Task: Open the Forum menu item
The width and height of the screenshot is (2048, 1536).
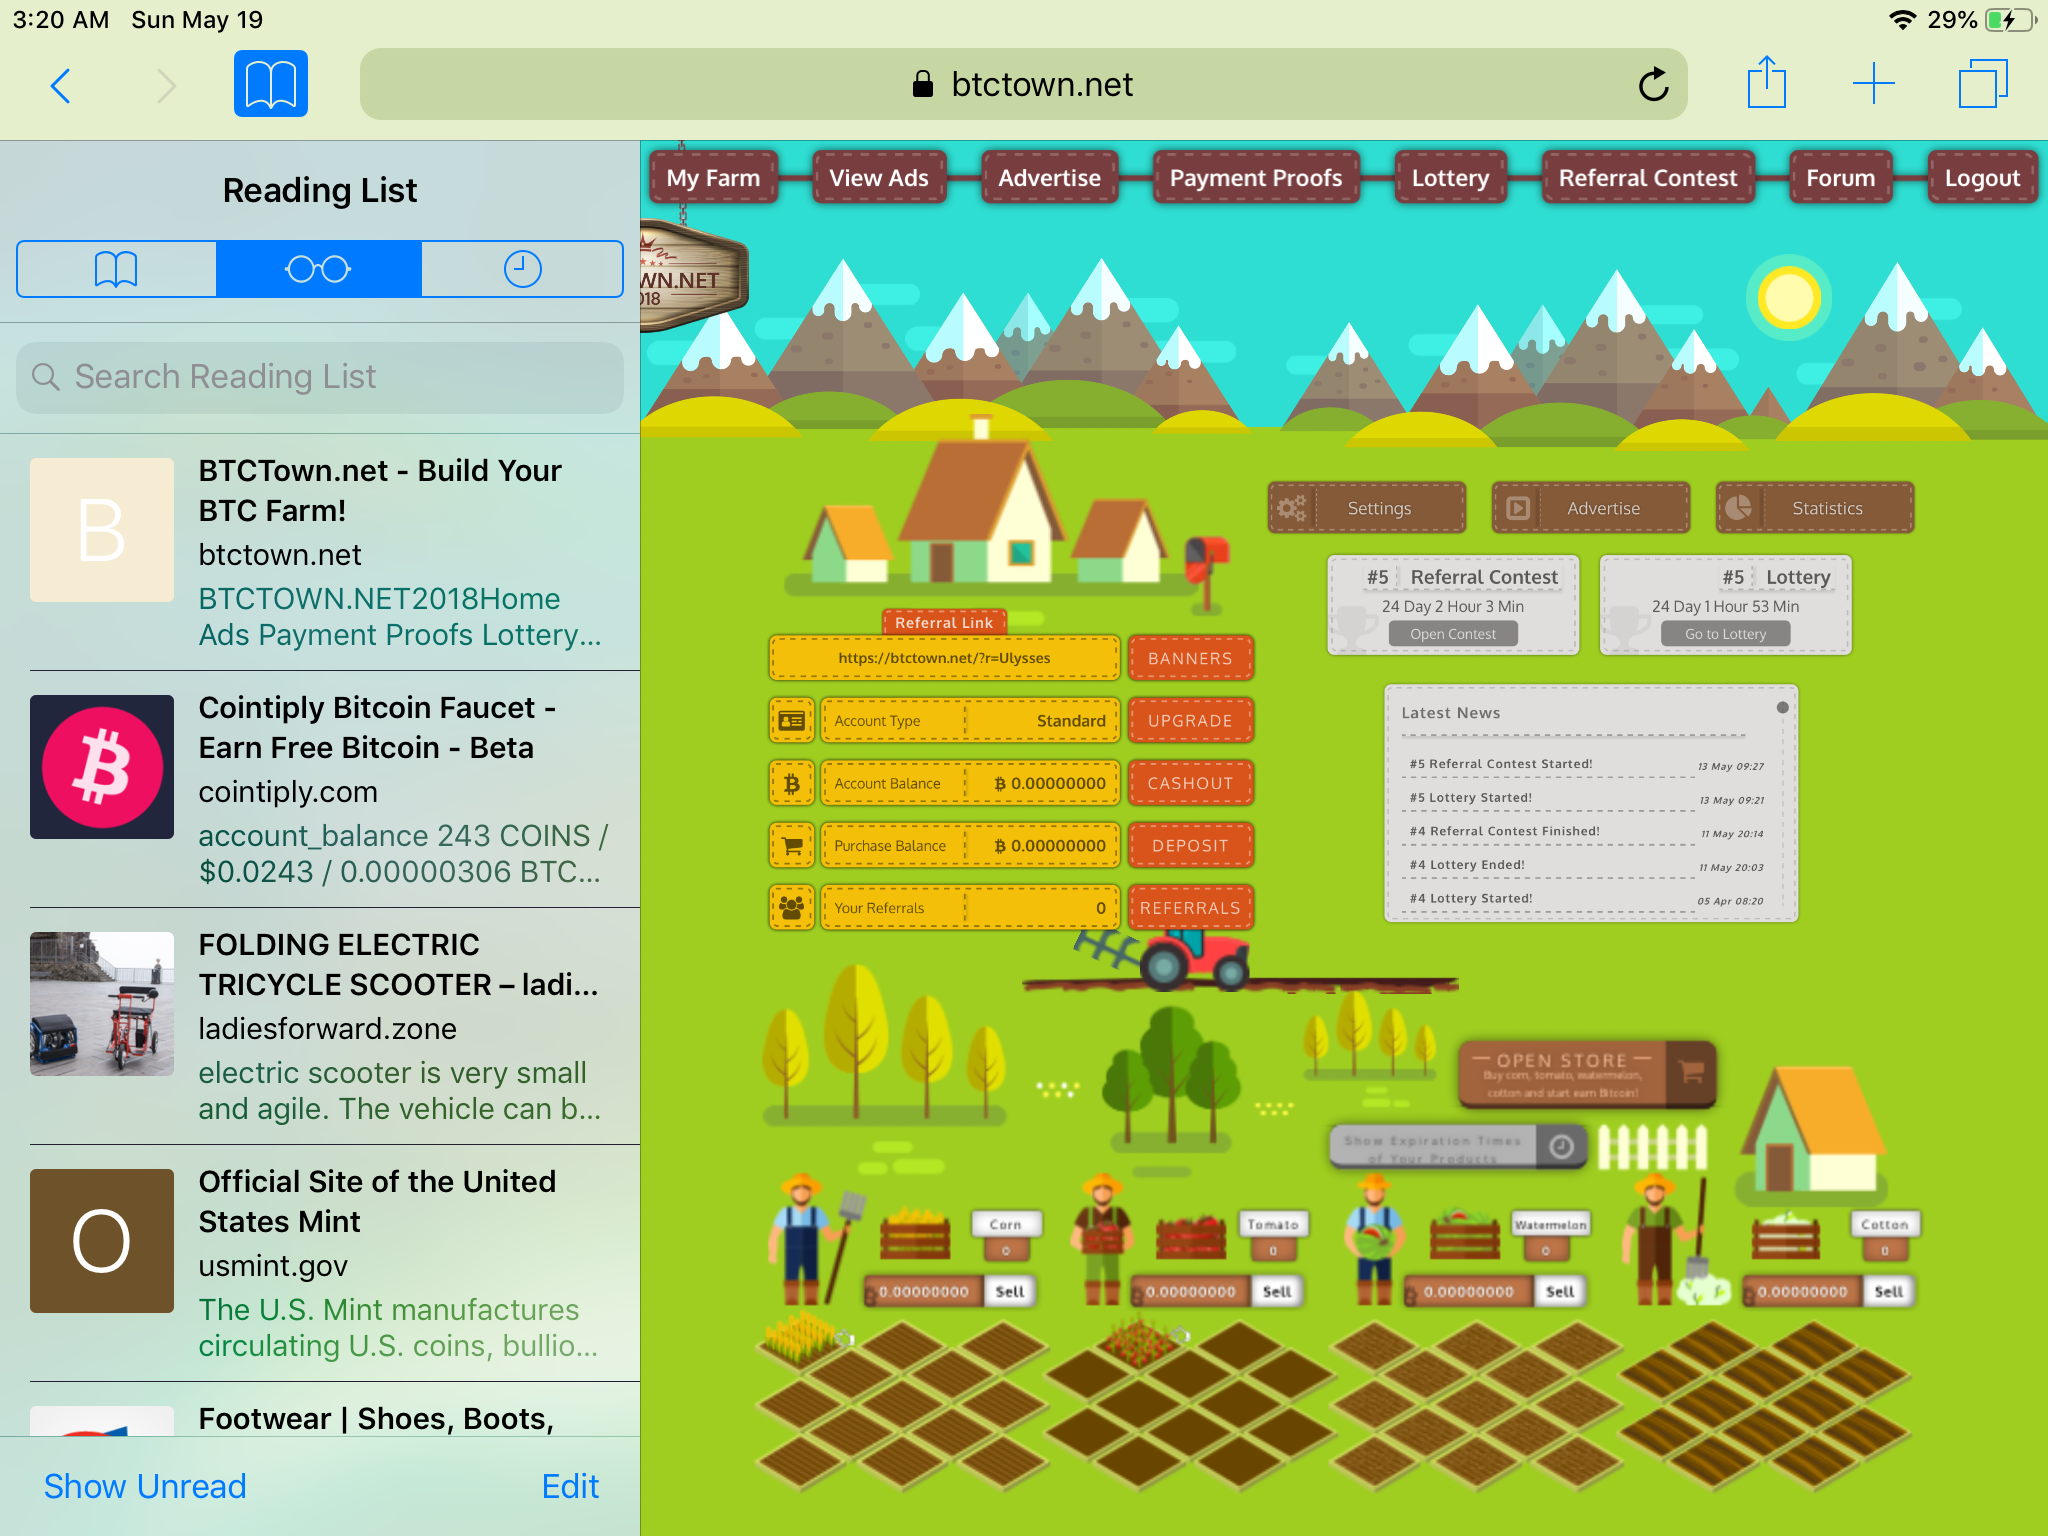Action: (x=1840, y=178)
